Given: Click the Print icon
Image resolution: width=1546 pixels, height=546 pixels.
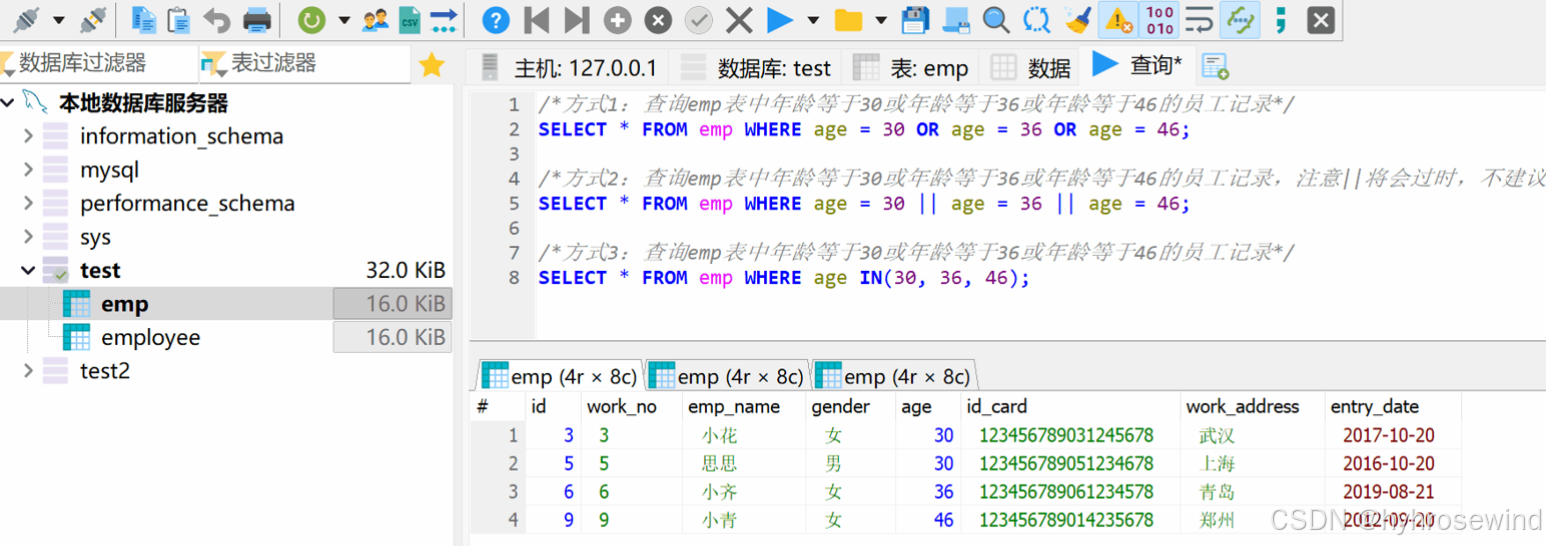Looking at the screenshot, I should pos(257,19).
